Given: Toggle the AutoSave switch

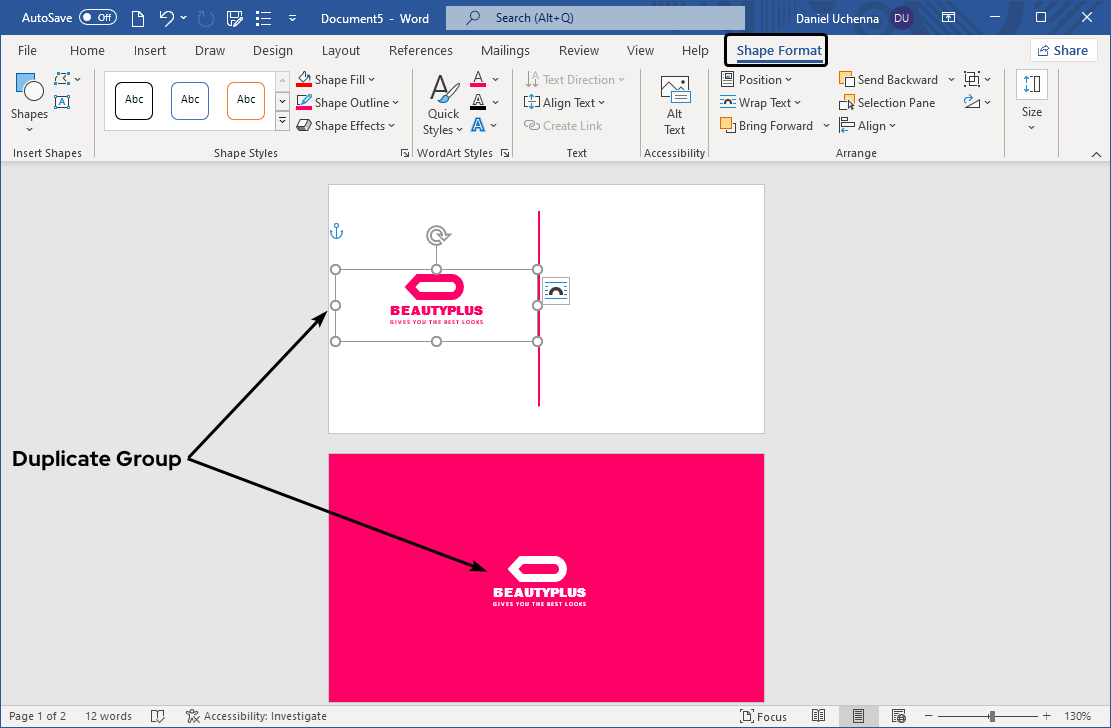Looking at the screenshot, I should point(97,18).
